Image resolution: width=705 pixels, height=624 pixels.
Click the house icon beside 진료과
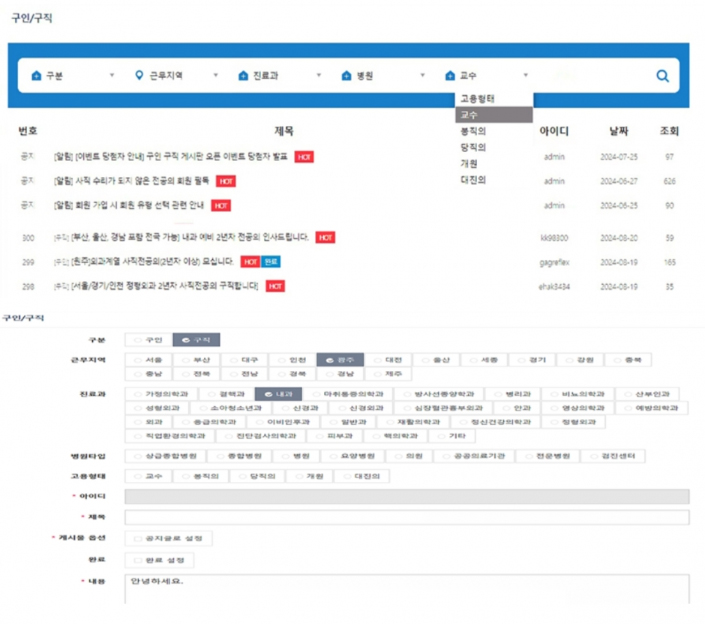(243, 76)
